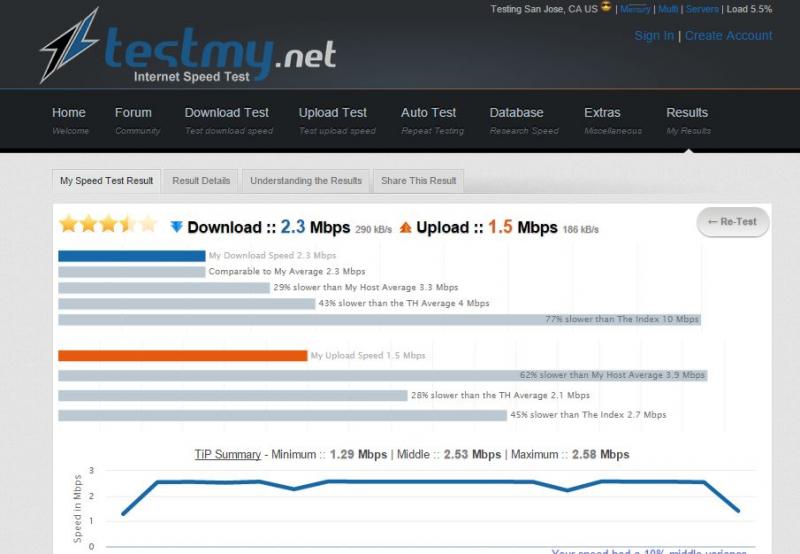Open the TiP Summary link
The width and height of the screenshot is (800, 554).
tap(228, 455)
